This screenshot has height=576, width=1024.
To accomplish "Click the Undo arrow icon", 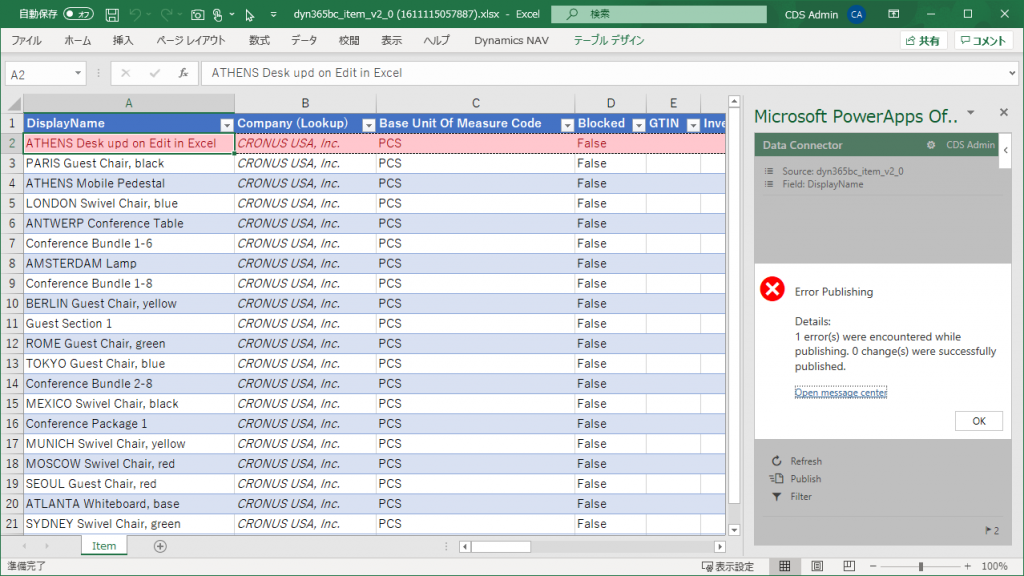I will [x=135, y=14].
